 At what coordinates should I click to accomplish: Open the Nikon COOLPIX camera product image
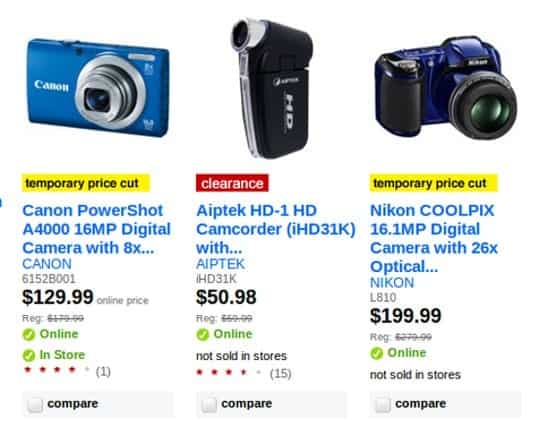coord(446,88)
